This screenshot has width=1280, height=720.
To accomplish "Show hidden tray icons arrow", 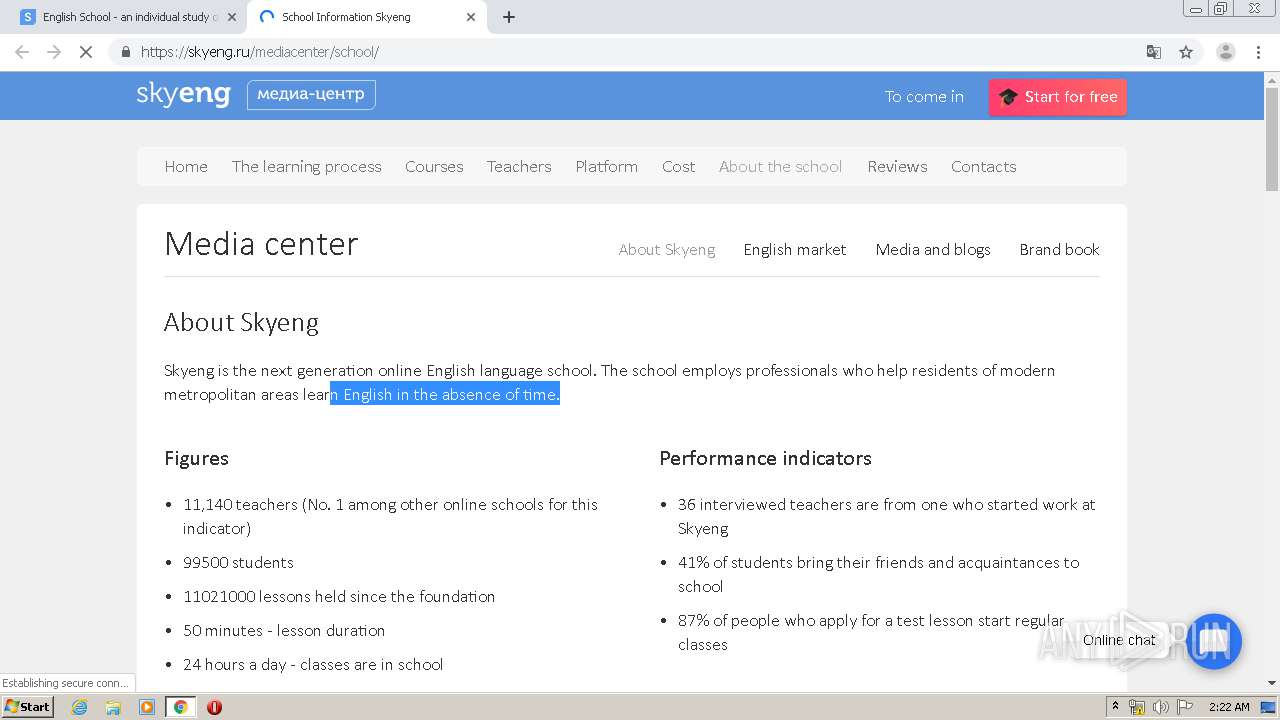I will pyautogui.click(x=1115, y=707).
